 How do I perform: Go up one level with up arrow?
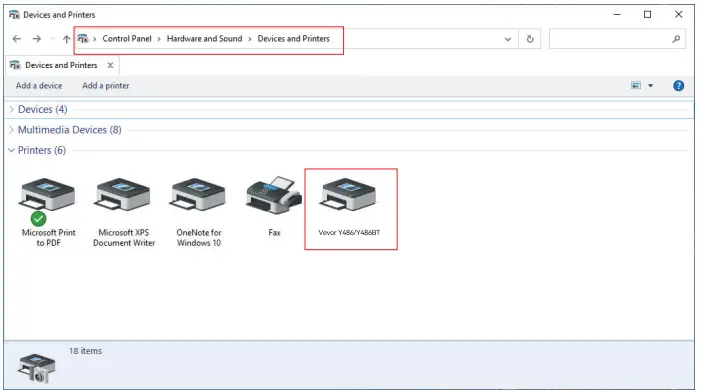point(66,39)
